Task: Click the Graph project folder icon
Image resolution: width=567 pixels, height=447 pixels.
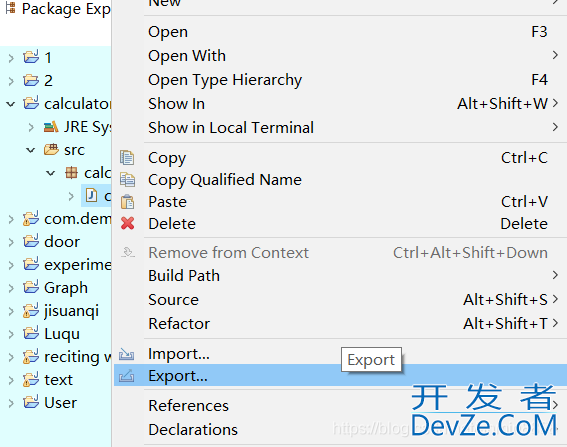Action: click(31, 288)
